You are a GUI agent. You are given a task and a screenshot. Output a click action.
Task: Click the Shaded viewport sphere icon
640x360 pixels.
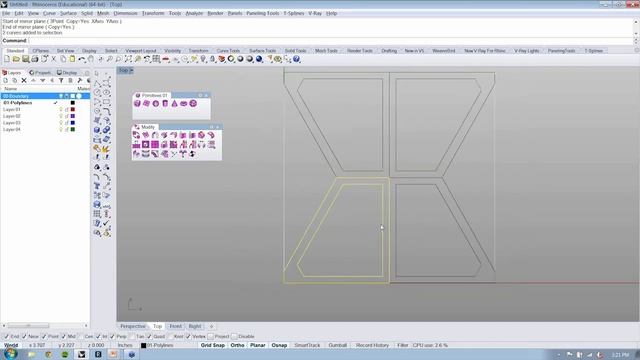(x=240, y=59)
